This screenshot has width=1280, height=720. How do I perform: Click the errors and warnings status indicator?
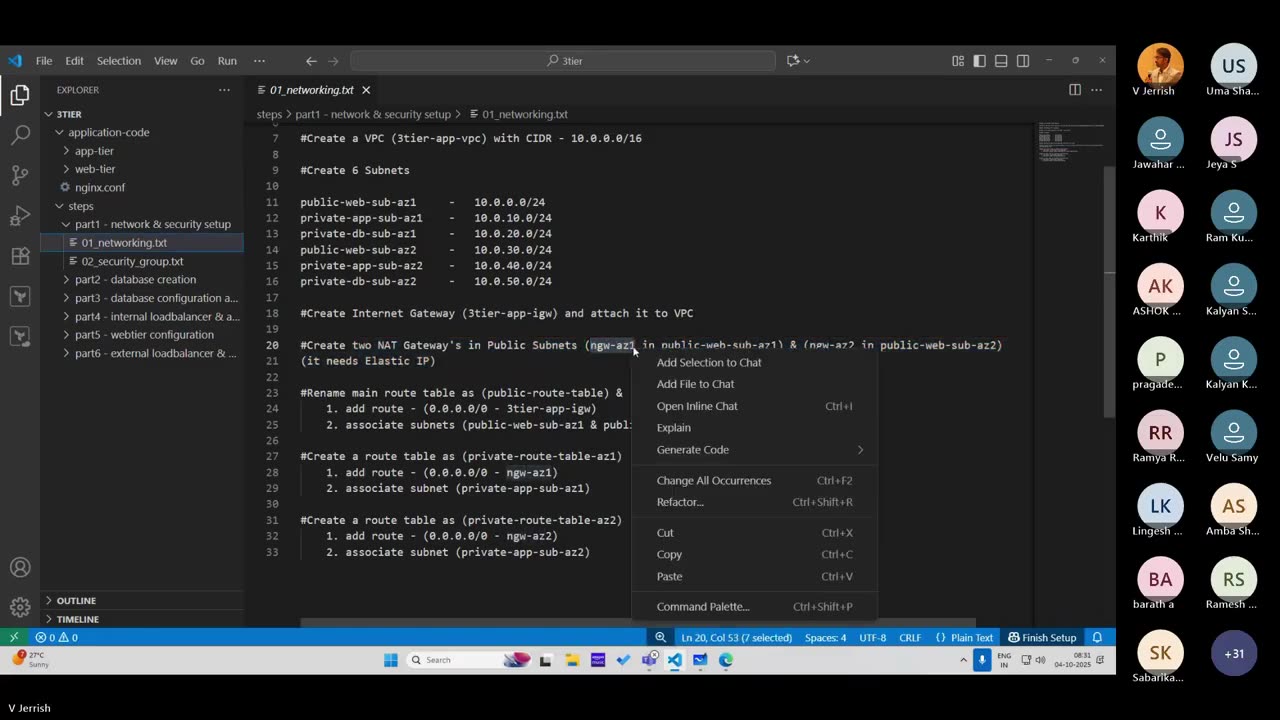(57, 637)
